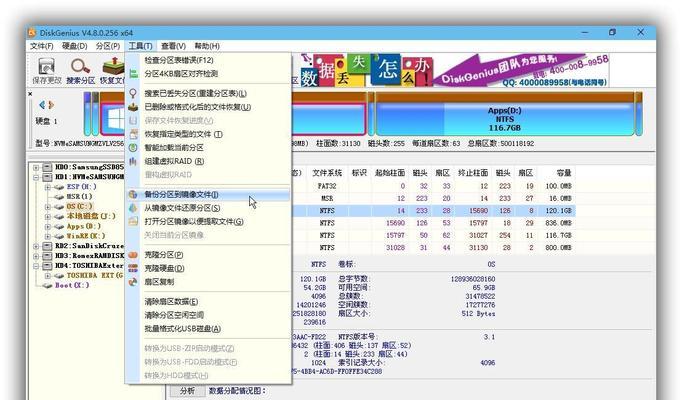Click the Save Changes (保存更改) toolbar icon

(x=46, y=67)
